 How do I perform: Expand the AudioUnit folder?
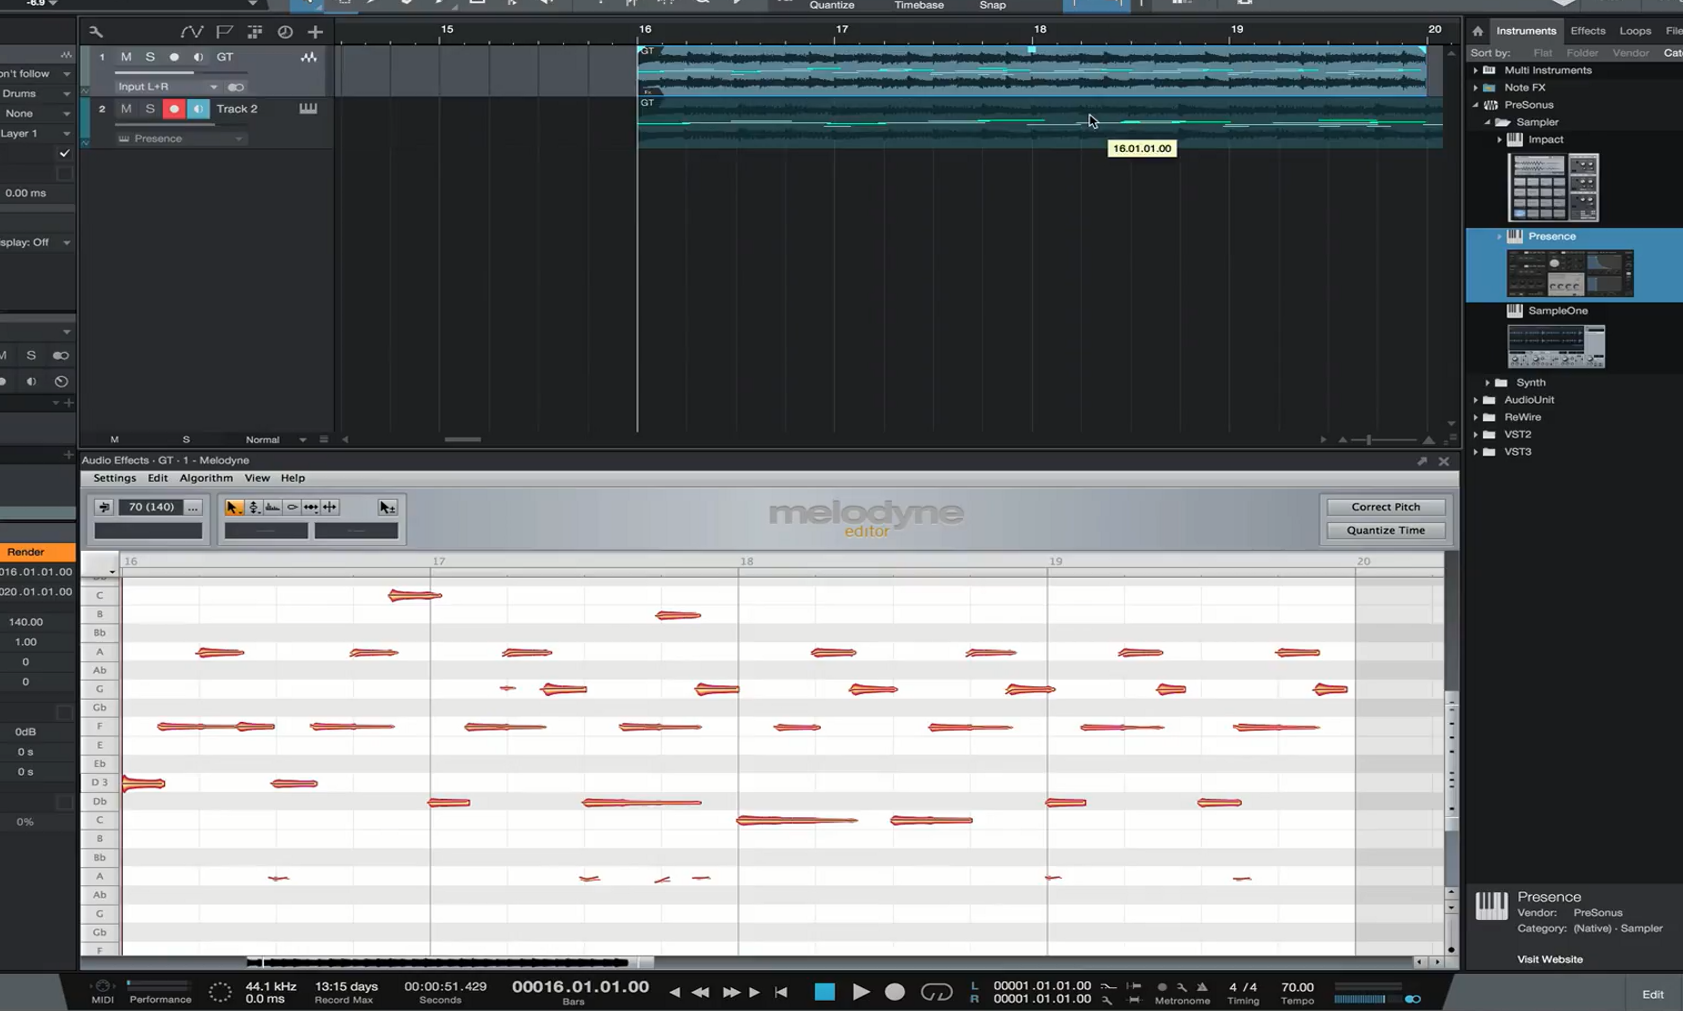pos(1475,400)
